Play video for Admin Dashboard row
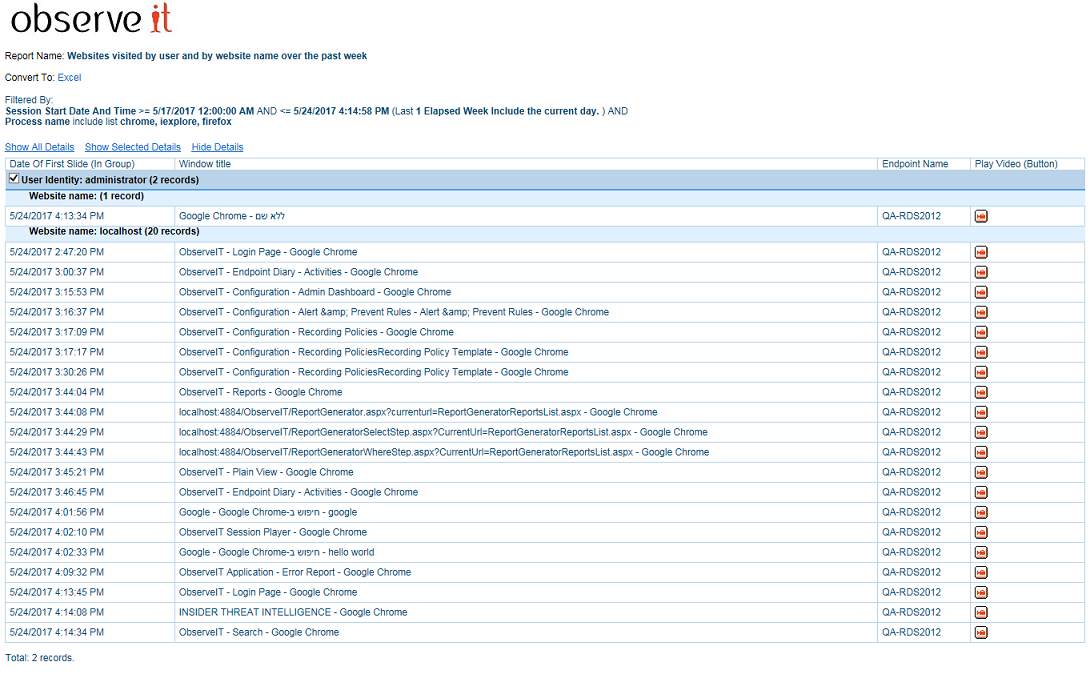1090x690 pixels. click(981, 293)
